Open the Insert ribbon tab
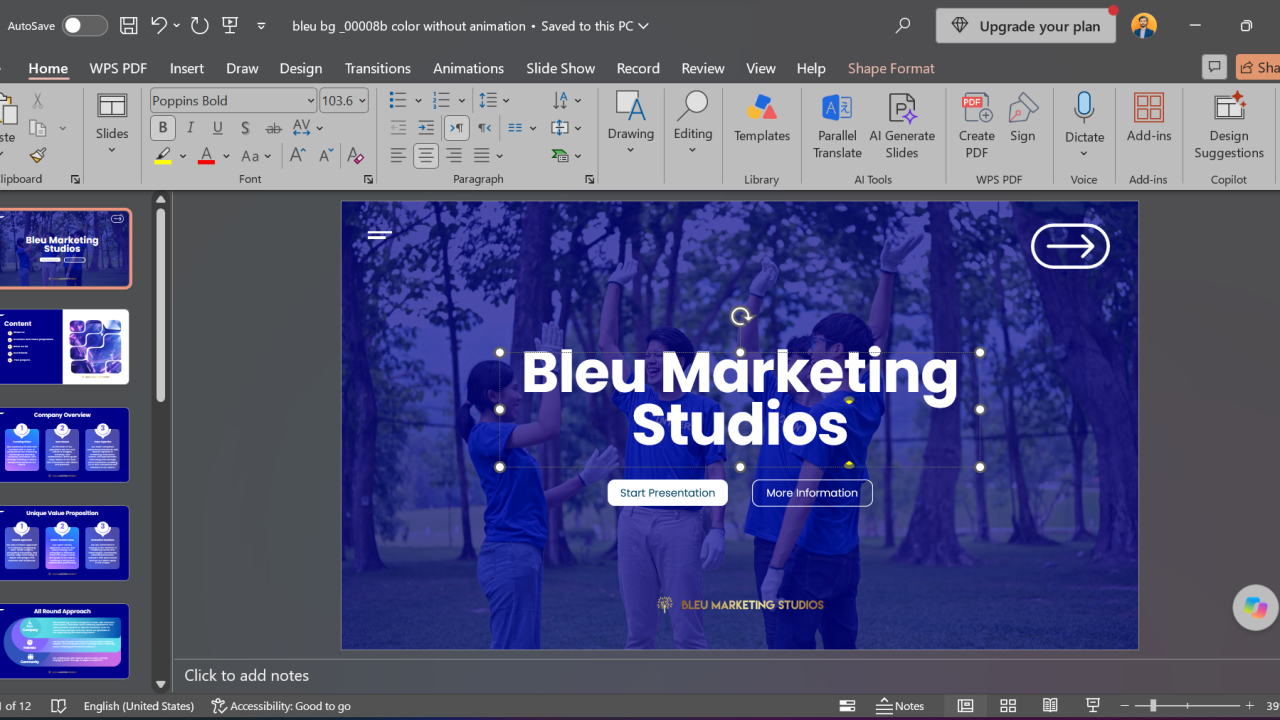The image size is (1280, 720). coord(187,68)
